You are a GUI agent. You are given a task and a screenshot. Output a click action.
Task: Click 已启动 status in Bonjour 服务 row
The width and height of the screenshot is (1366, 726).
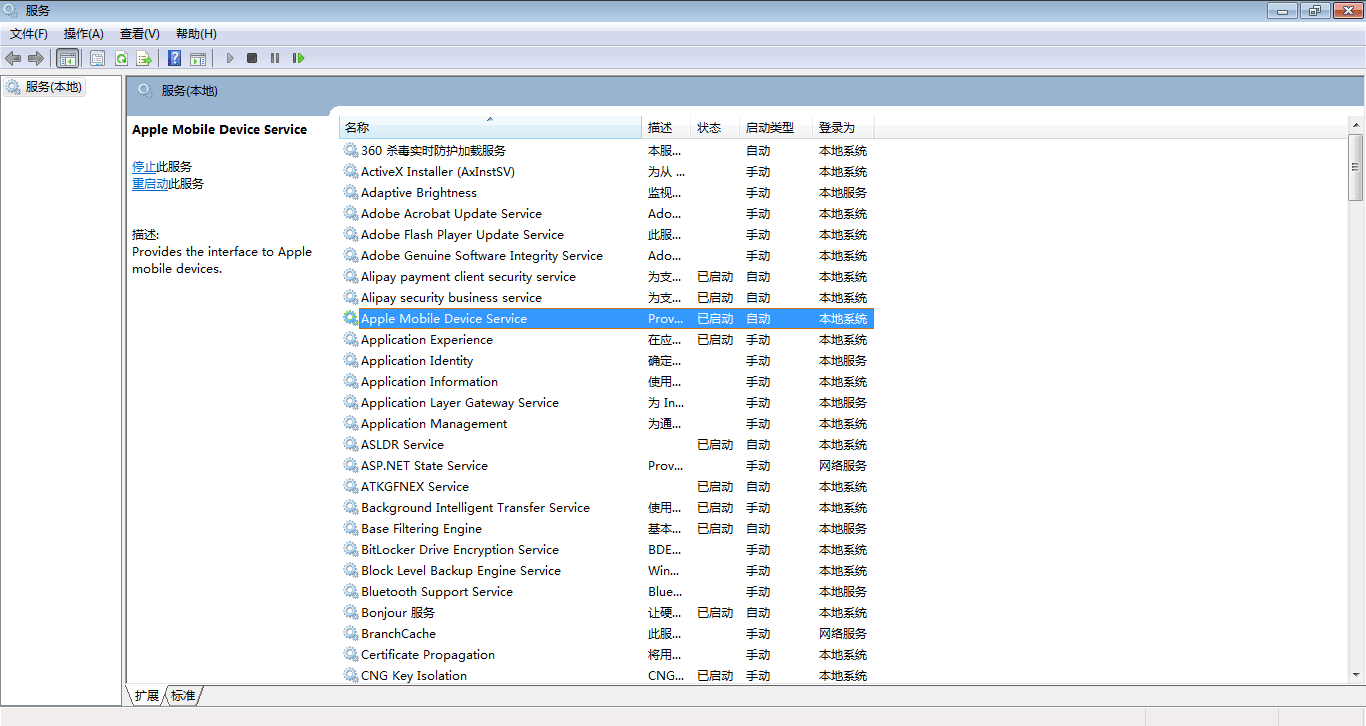[715, 612]
